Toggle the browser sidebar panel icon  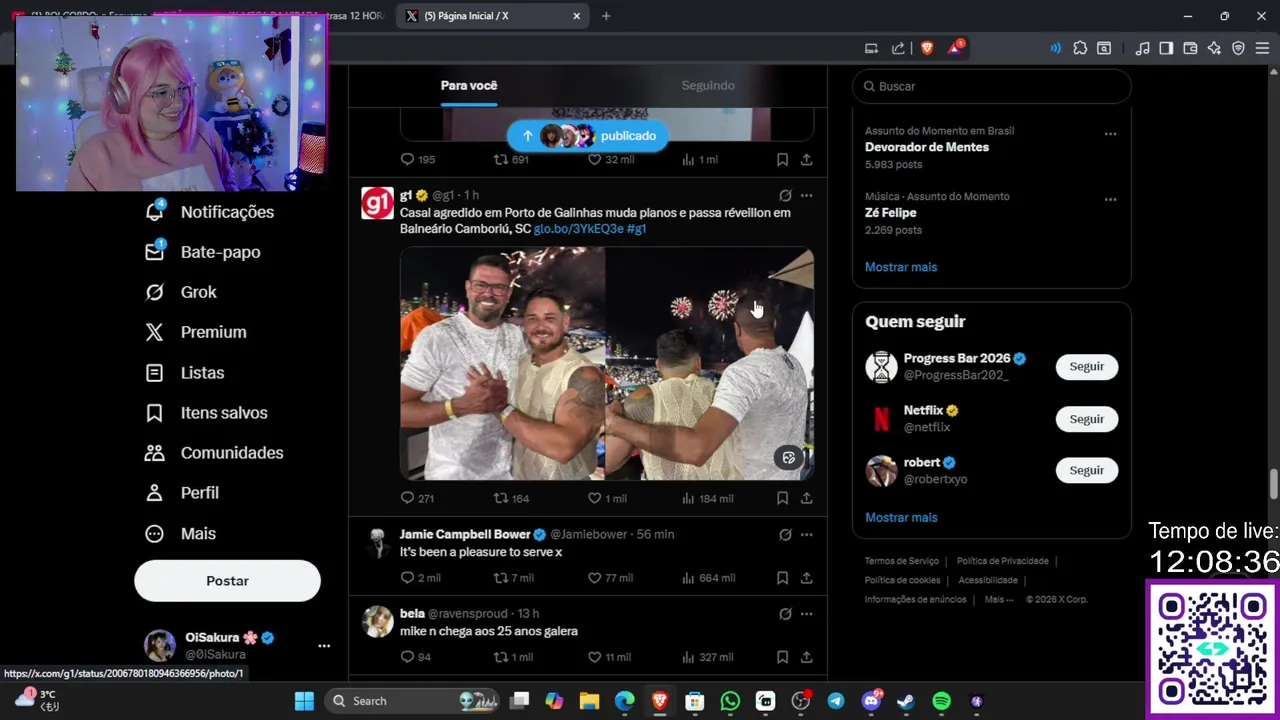click(x=1166, y=48)
